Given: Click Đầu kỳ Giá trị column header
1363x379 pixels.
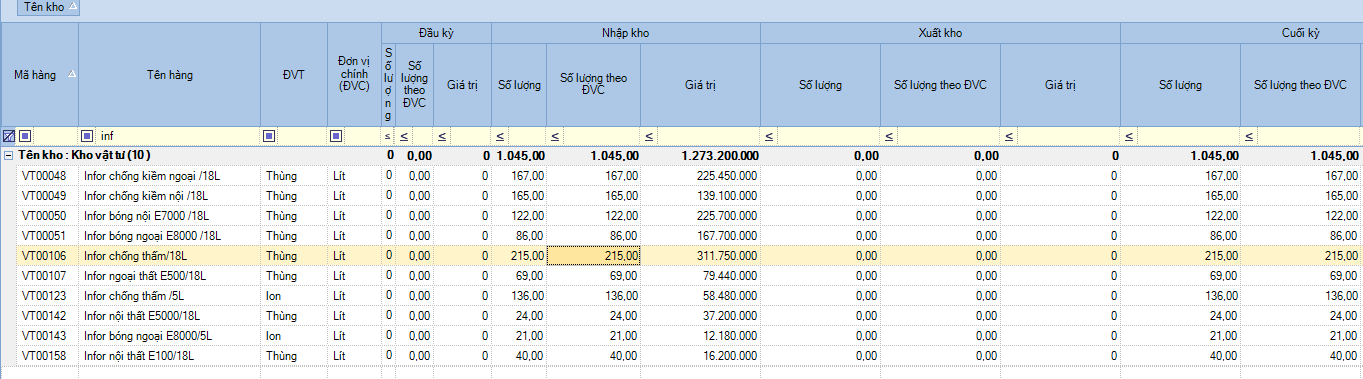Looking at the screenshot, I should point(462,85).
